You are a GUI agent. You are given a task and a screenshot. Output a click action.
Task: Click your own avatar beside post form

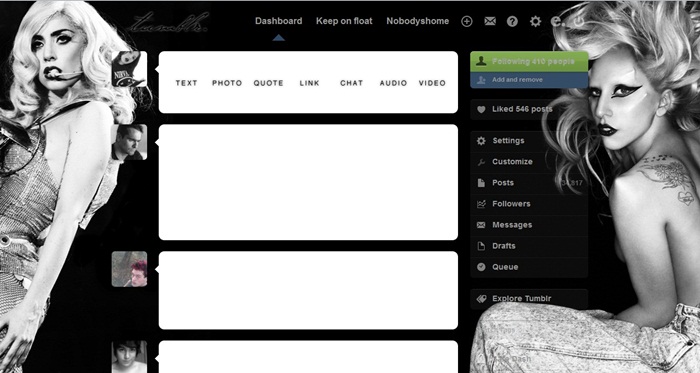coord(129,69)
